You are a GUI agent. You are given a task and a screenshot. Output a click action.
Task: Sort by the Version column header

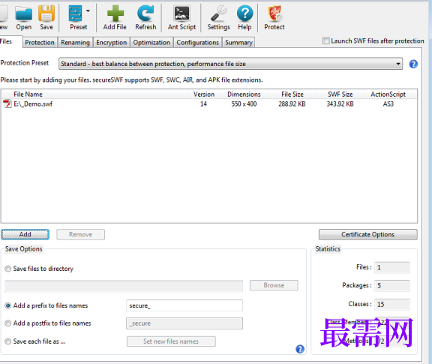coord(204,94)
